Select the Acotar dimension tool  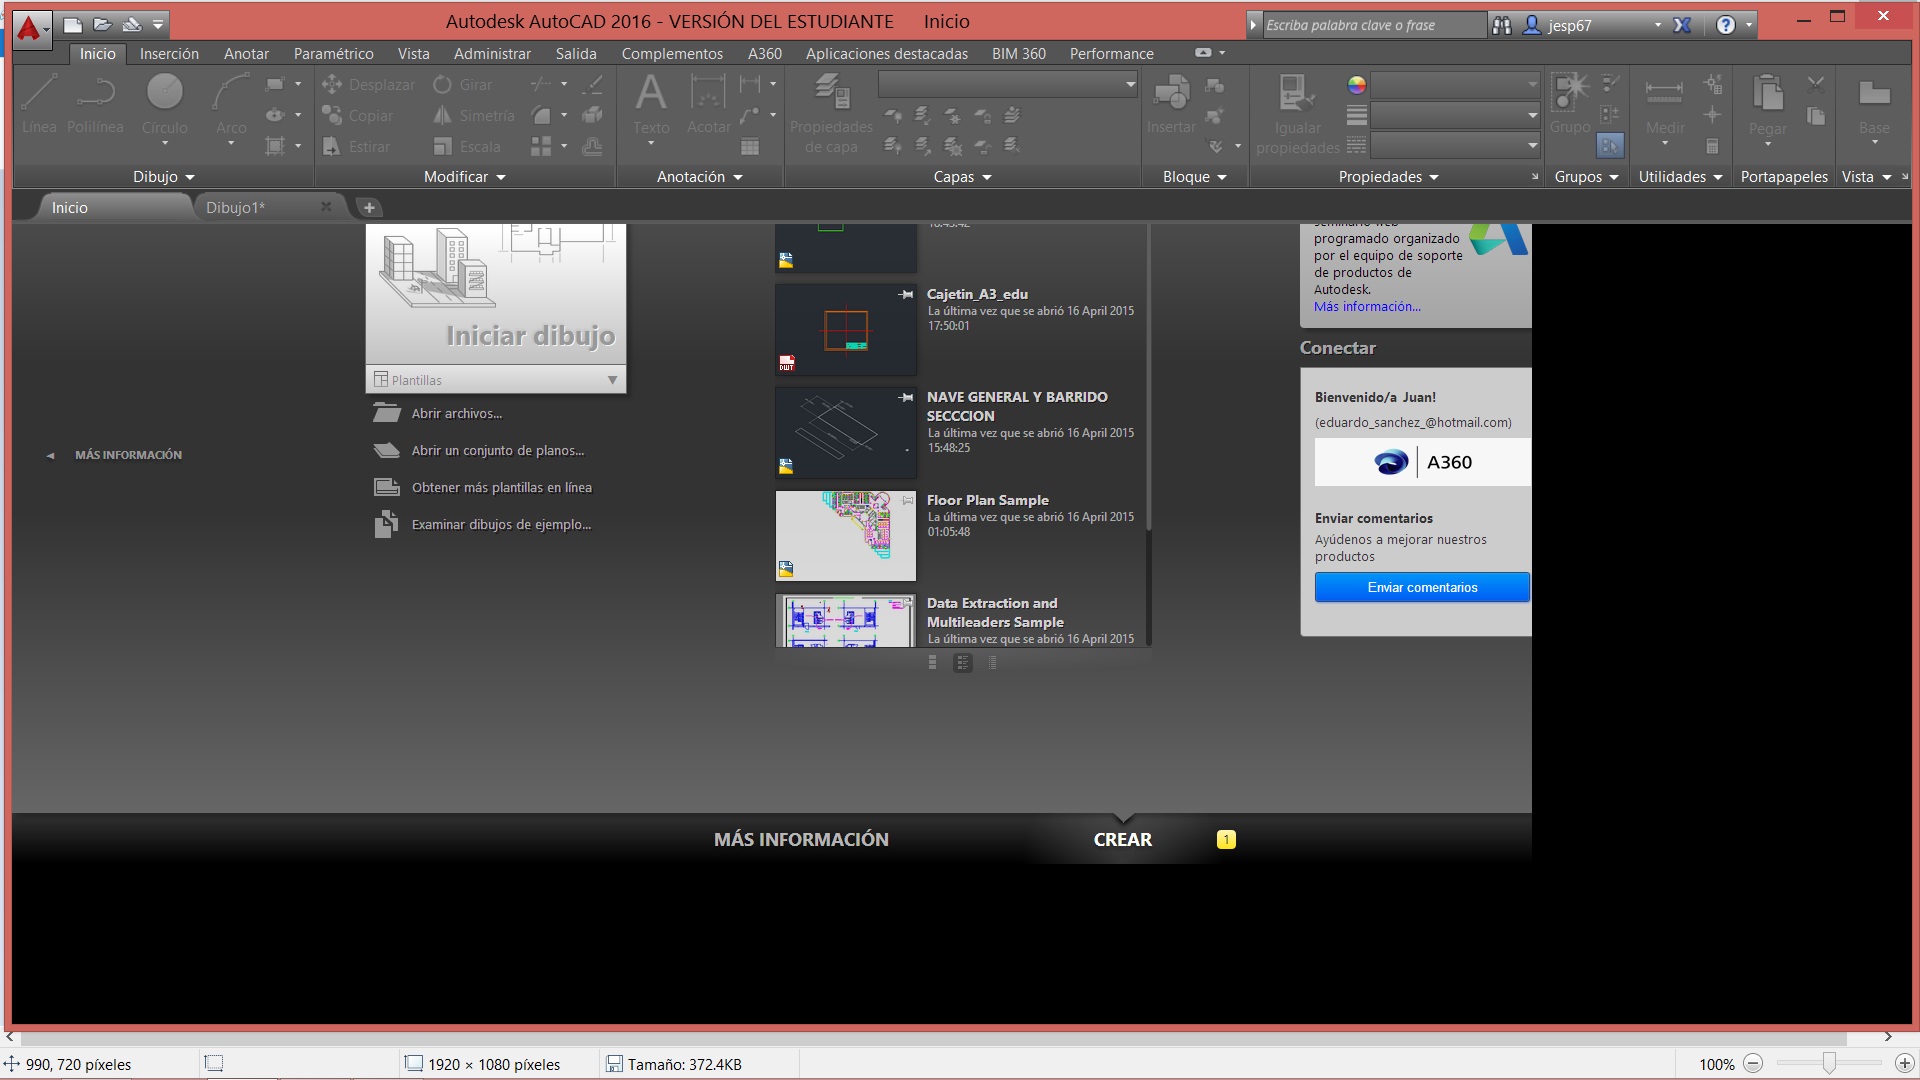click(708, 104)
